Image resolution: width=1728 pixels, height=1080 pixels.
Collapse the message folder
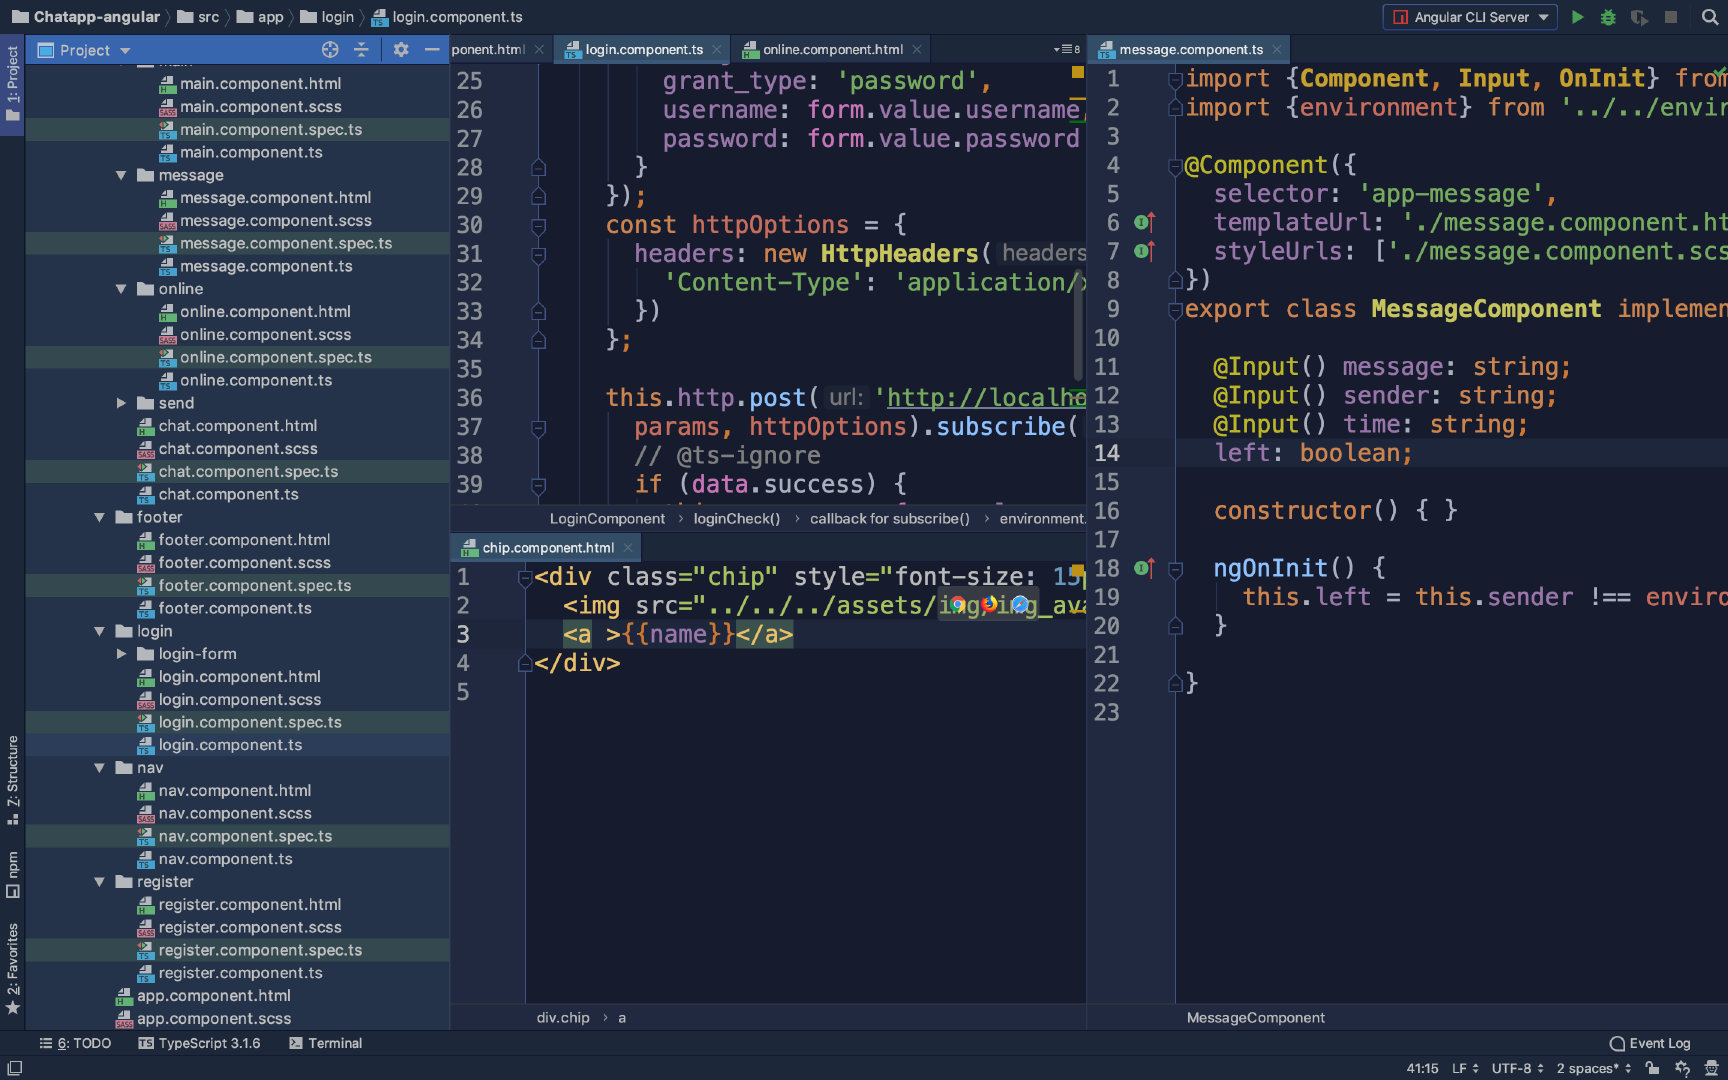(121, 175)
